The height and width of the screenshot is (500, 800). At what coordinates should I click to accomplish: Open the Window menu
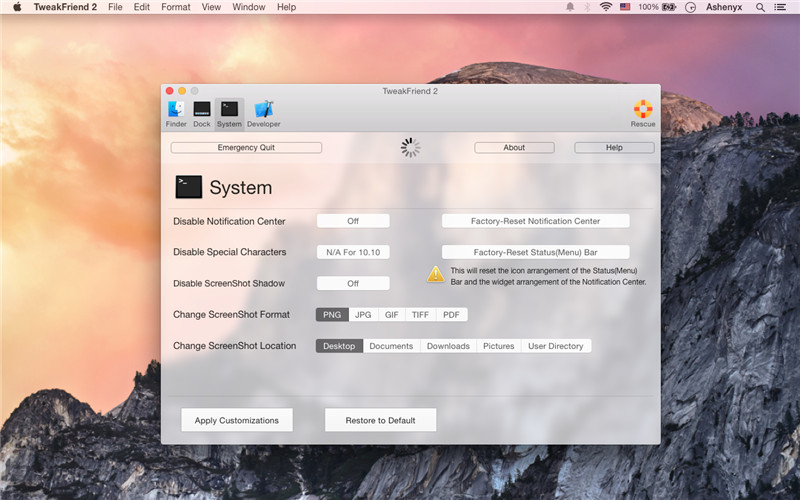[x=248, y=7]
